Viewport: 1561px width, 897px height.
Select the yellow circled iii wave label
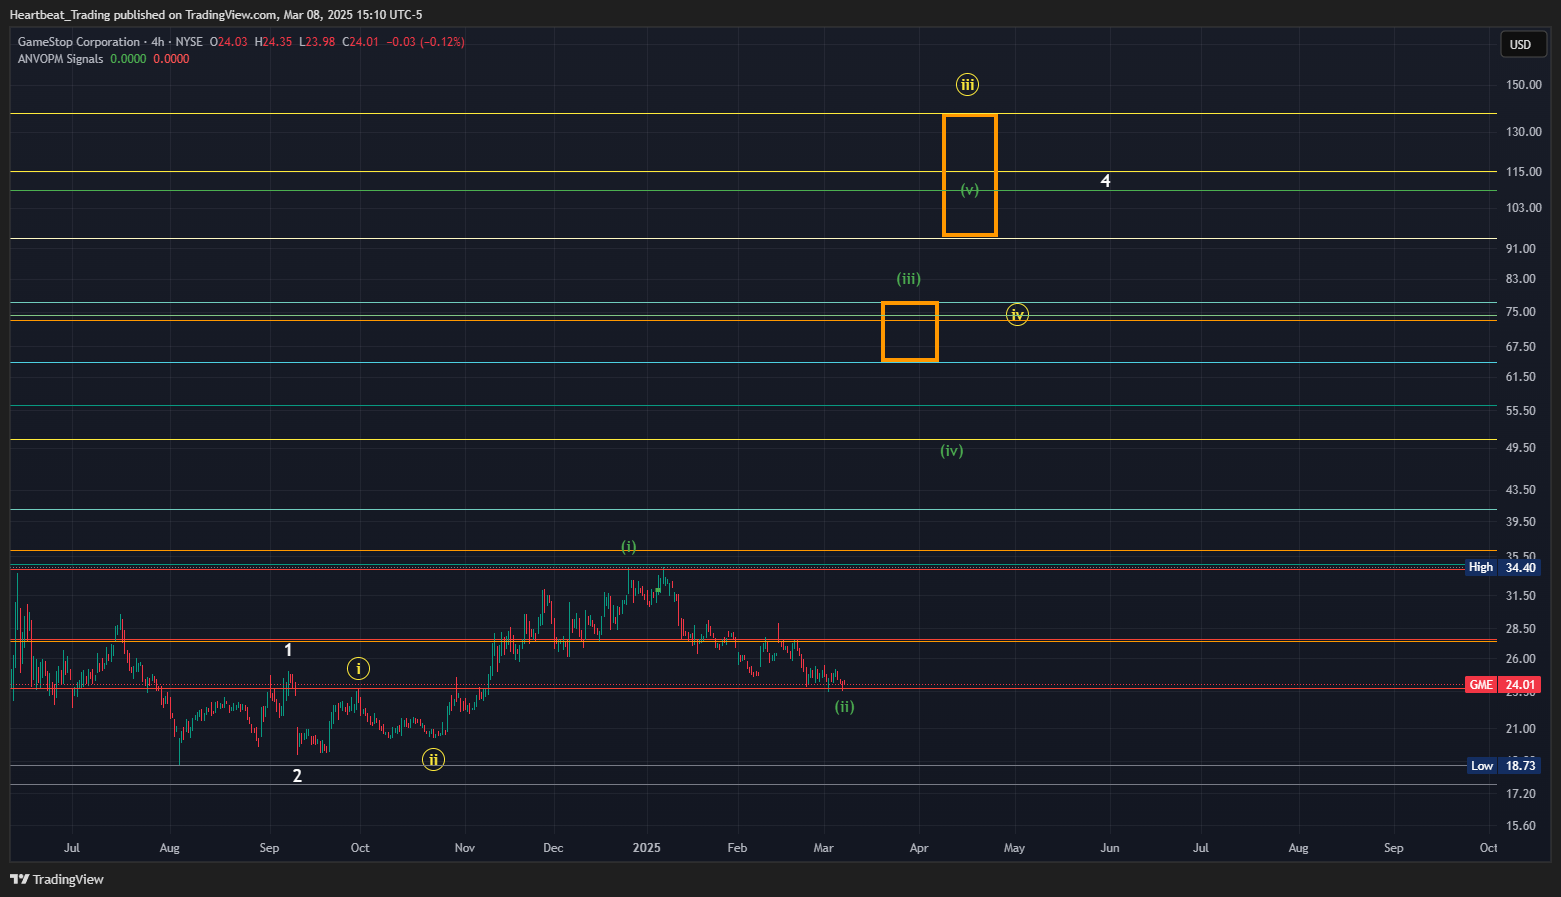click(967, 85)
